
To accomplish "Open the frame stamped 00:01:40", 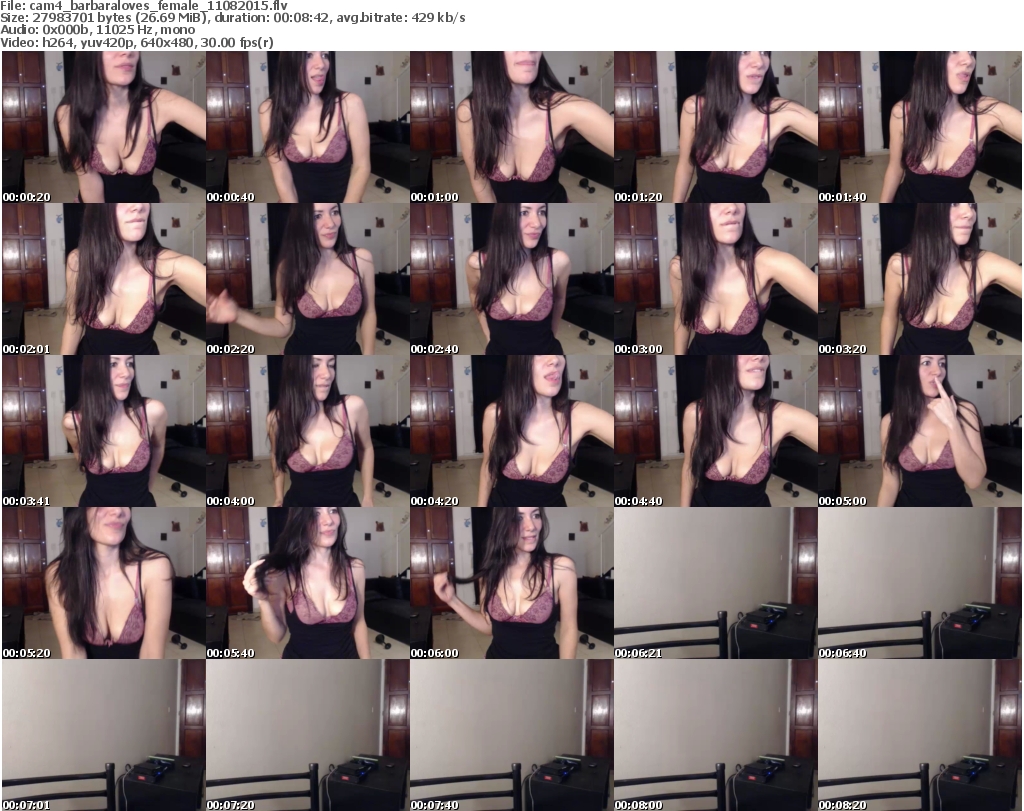I will coord(920,127).
